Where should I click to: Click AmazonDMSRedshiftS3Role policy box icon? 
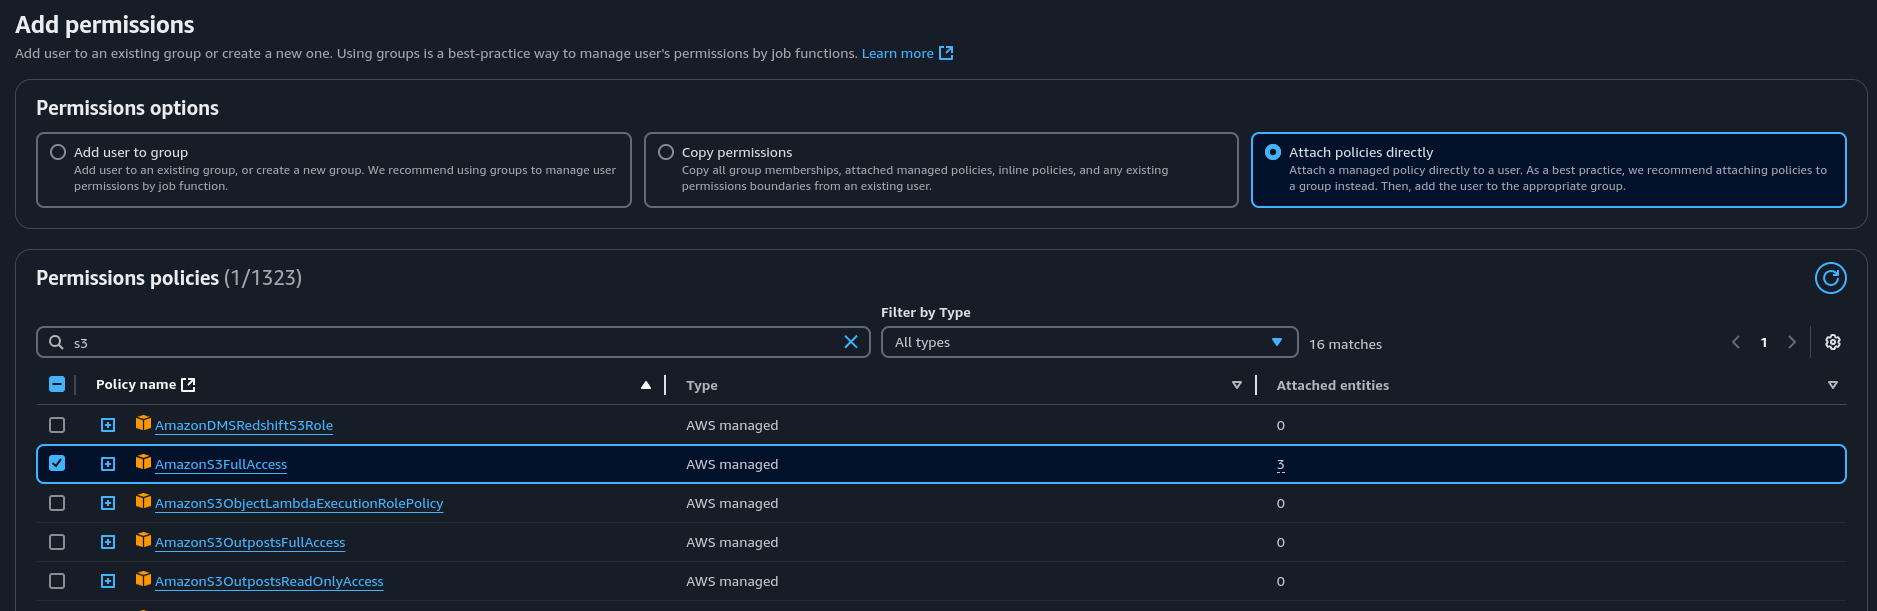(x=143, y=423)
